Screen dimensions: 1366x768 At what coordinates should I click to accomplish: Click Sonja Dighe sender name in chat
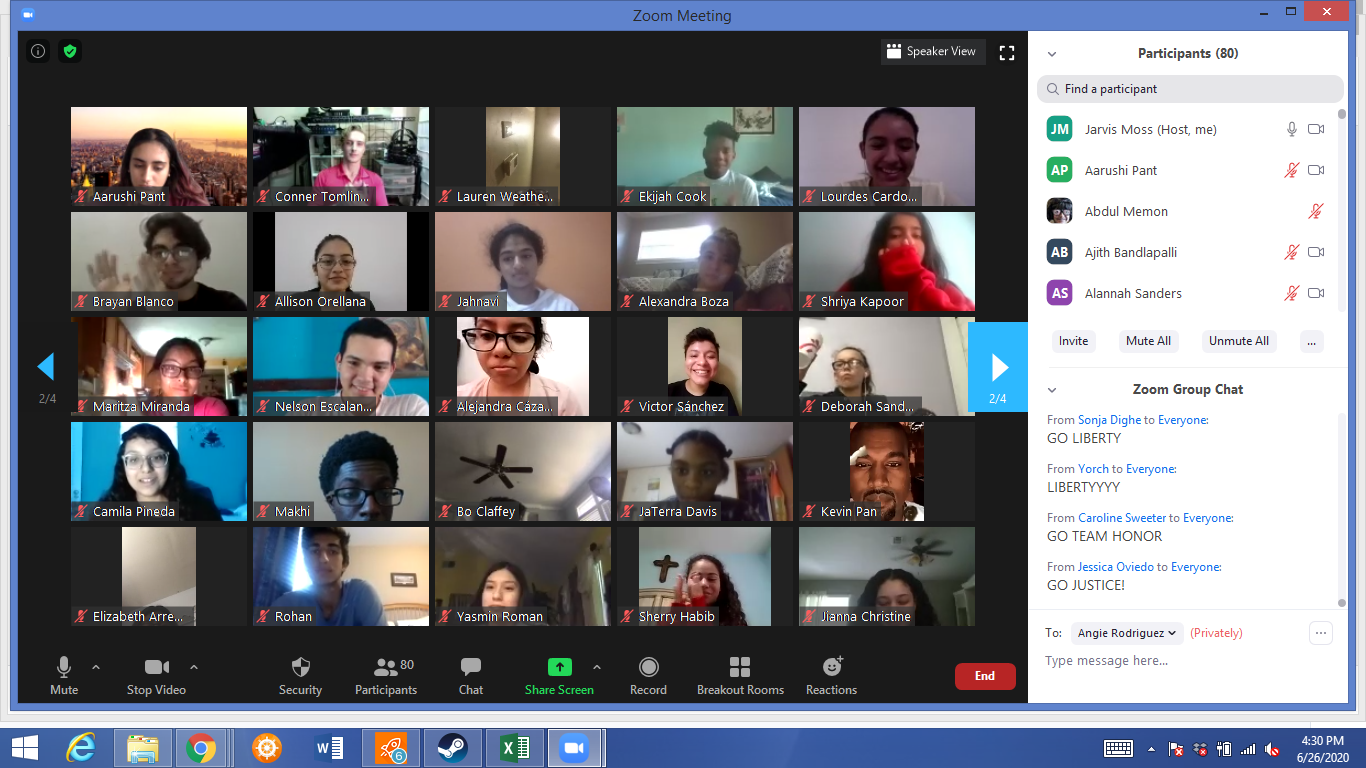coord(1109,420)
